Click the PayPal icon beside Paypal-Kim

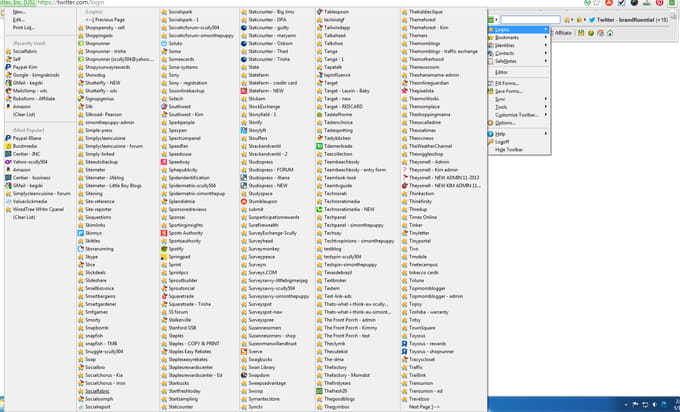(8, 67)
